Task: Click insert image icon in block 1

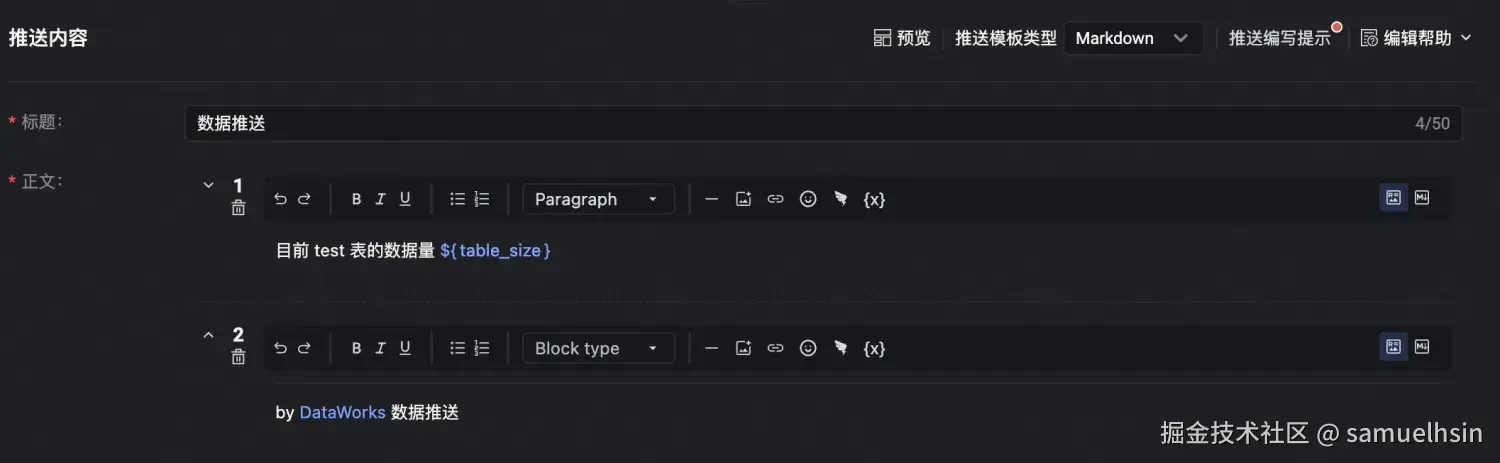Action: click(x=743, y=199)
